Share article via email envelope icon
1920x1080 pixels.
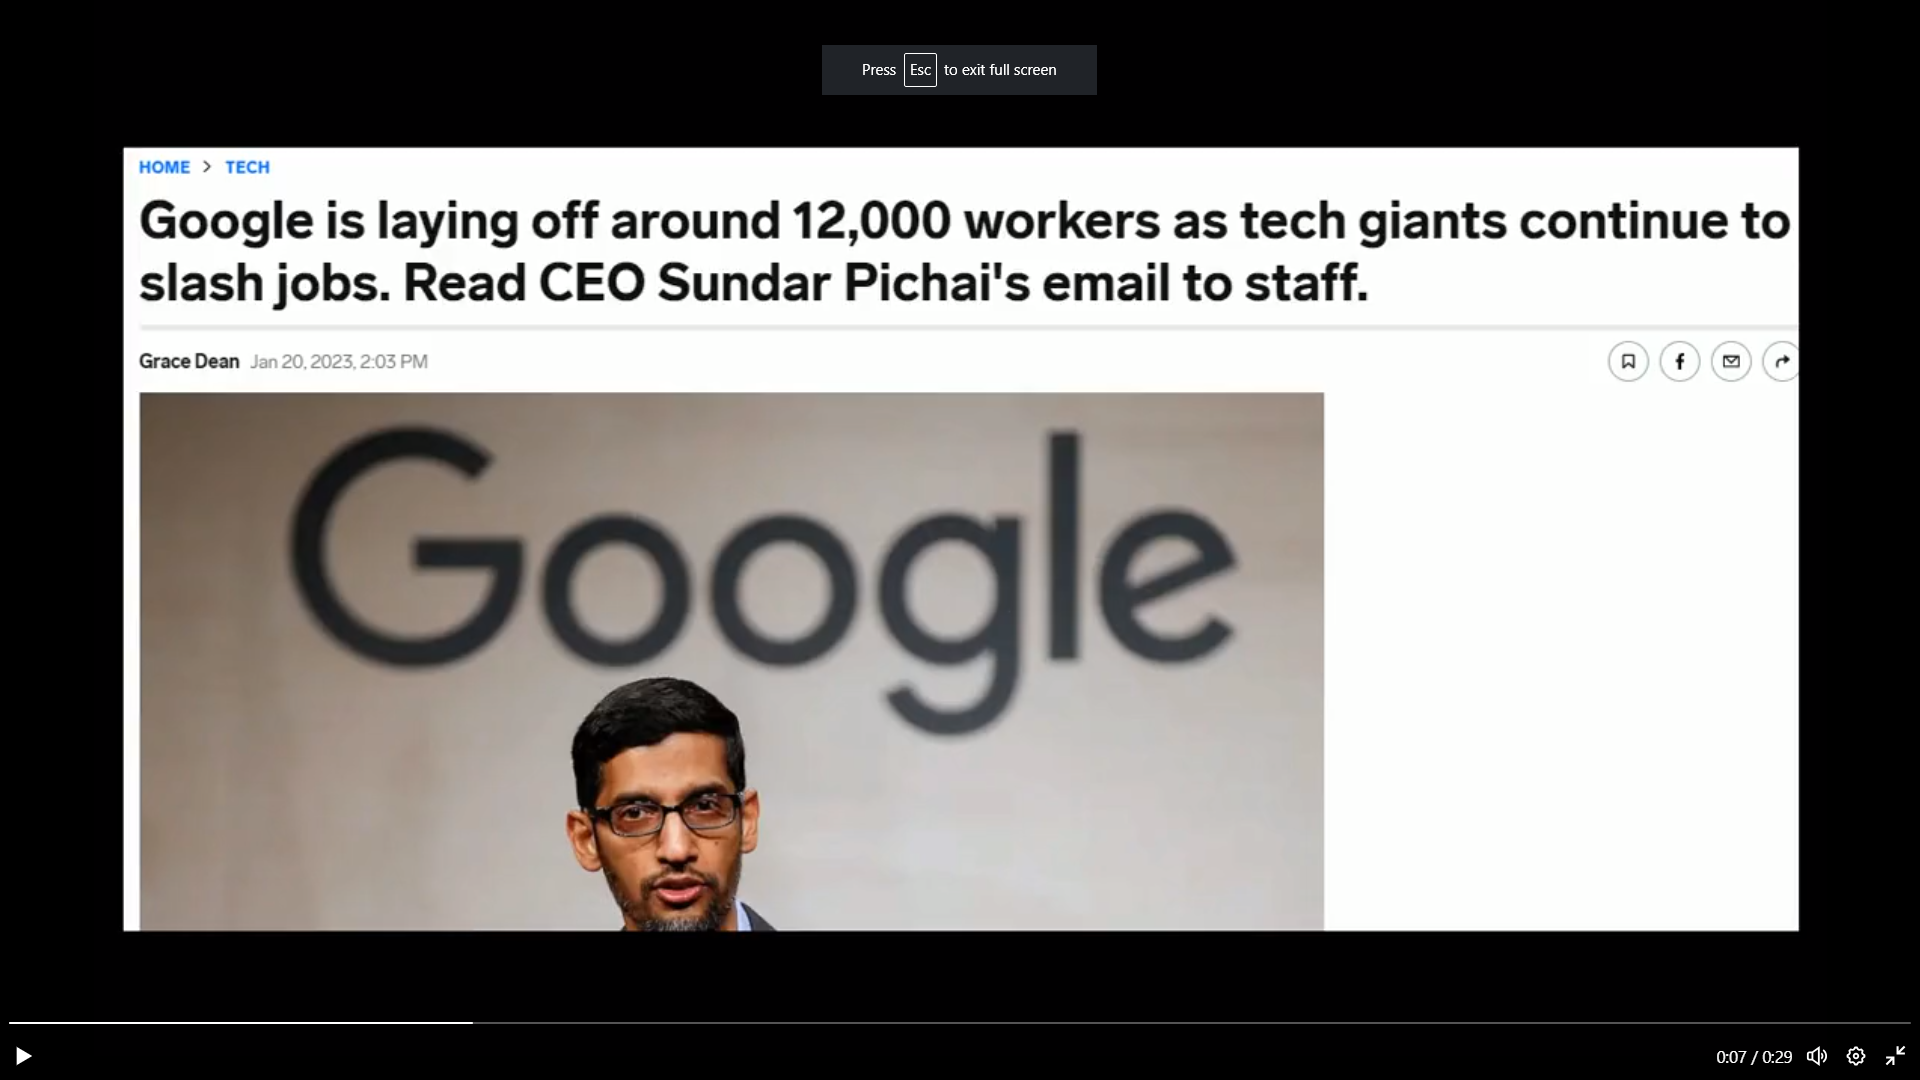point(1731,361)
